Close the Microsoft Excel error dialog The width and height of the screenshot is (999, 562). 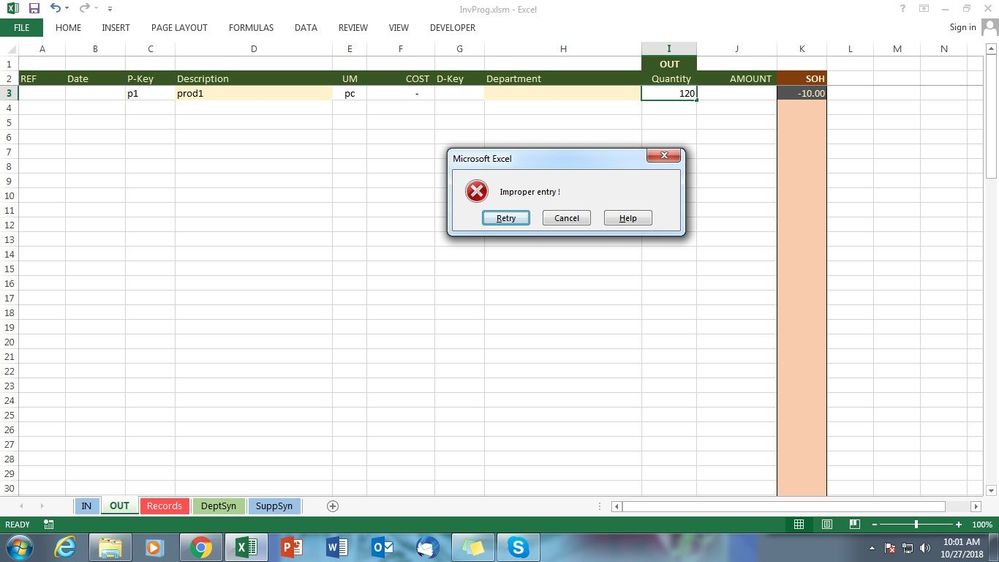point(663,155)
